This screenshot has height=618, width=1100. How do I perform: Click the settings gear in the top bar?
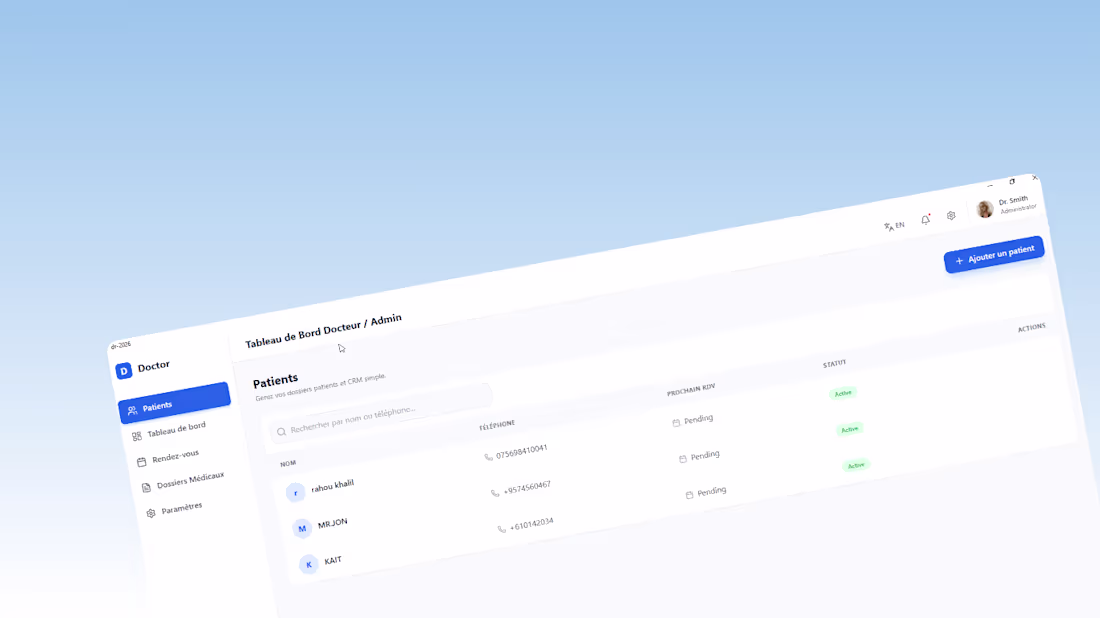(x=951, y=215)
